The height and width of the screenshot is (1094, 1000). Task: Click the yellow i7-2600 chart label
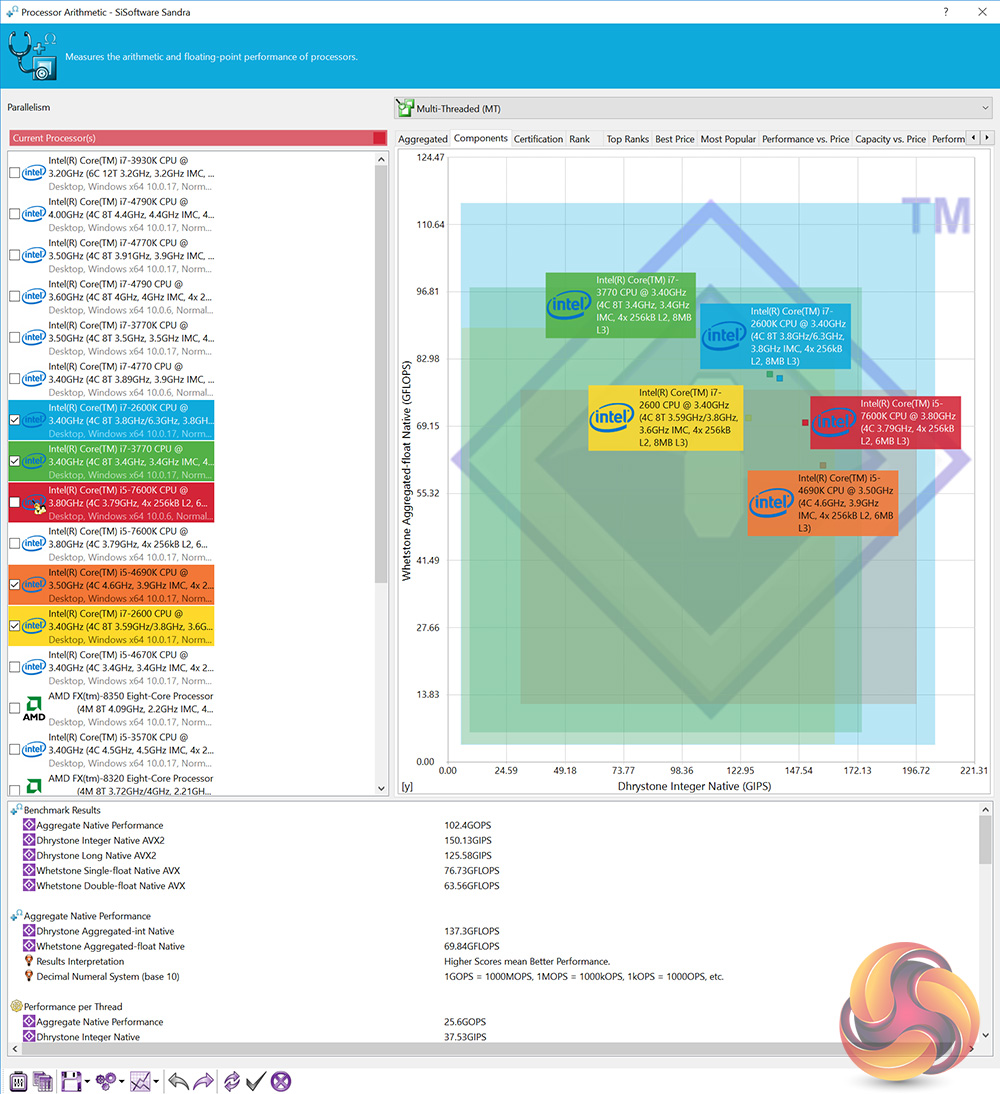coord(666,417)
